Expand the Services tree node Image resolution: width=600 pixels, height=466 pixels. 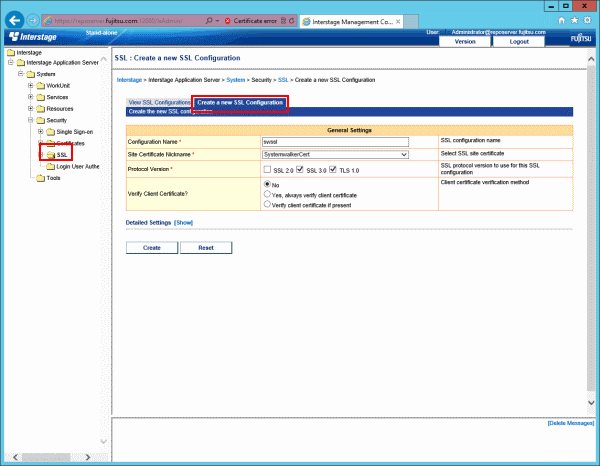(31, 97)
